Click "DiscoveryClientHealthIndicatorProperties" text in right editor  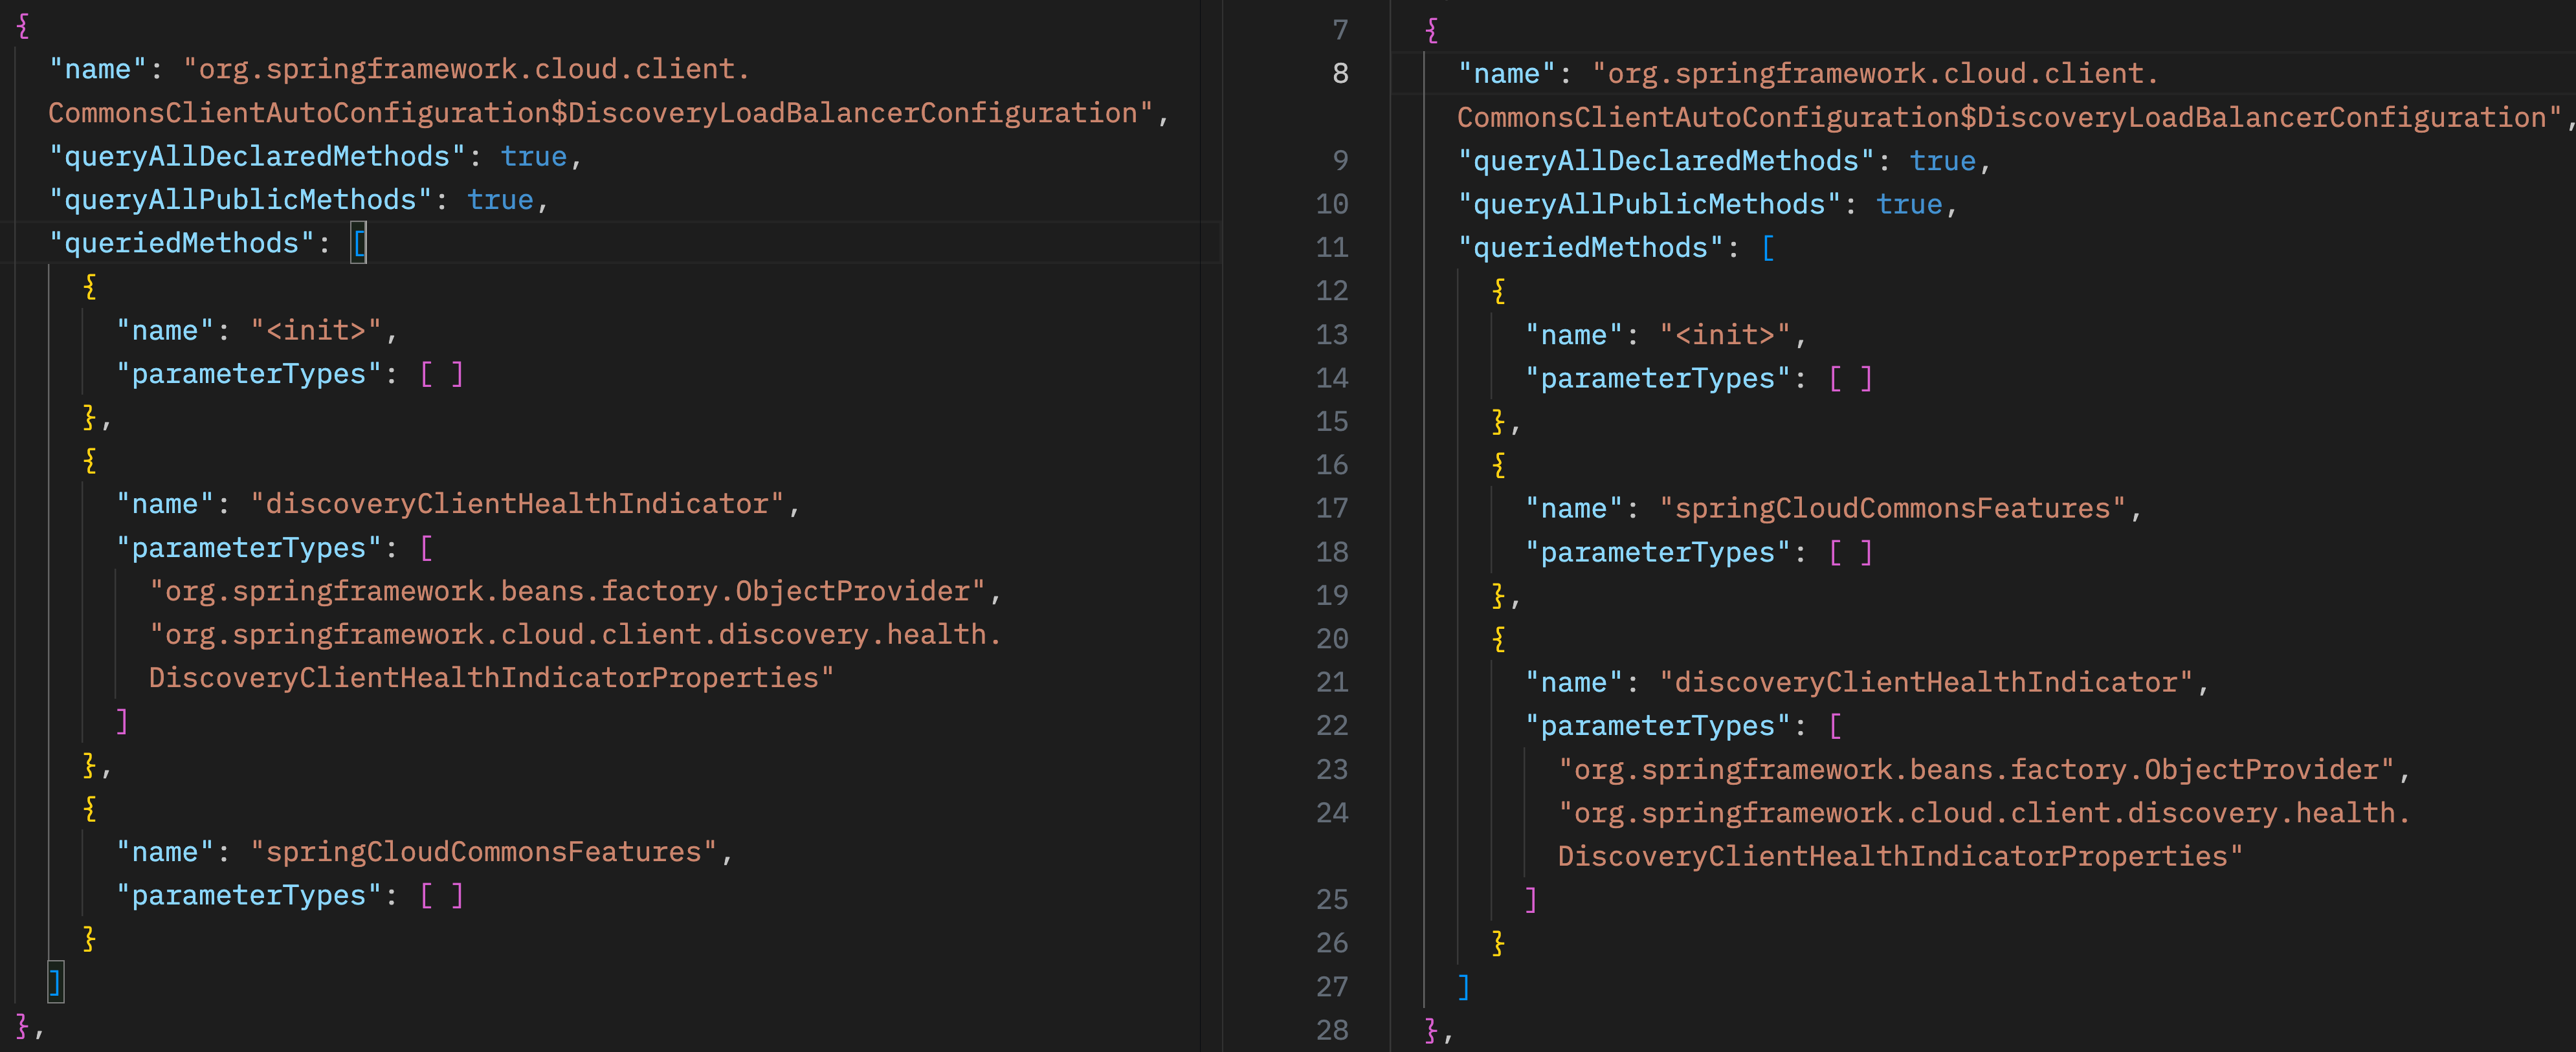click(1900, 856)
